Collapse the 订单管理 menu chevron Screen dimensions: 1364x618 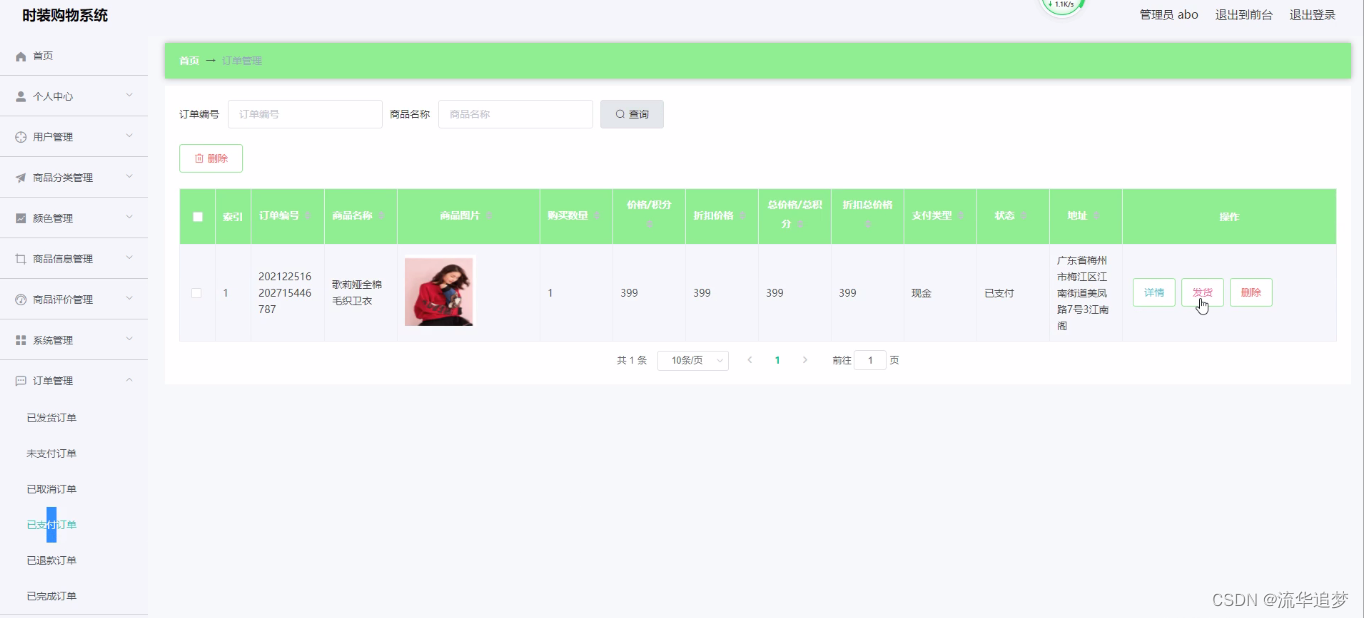129,381
